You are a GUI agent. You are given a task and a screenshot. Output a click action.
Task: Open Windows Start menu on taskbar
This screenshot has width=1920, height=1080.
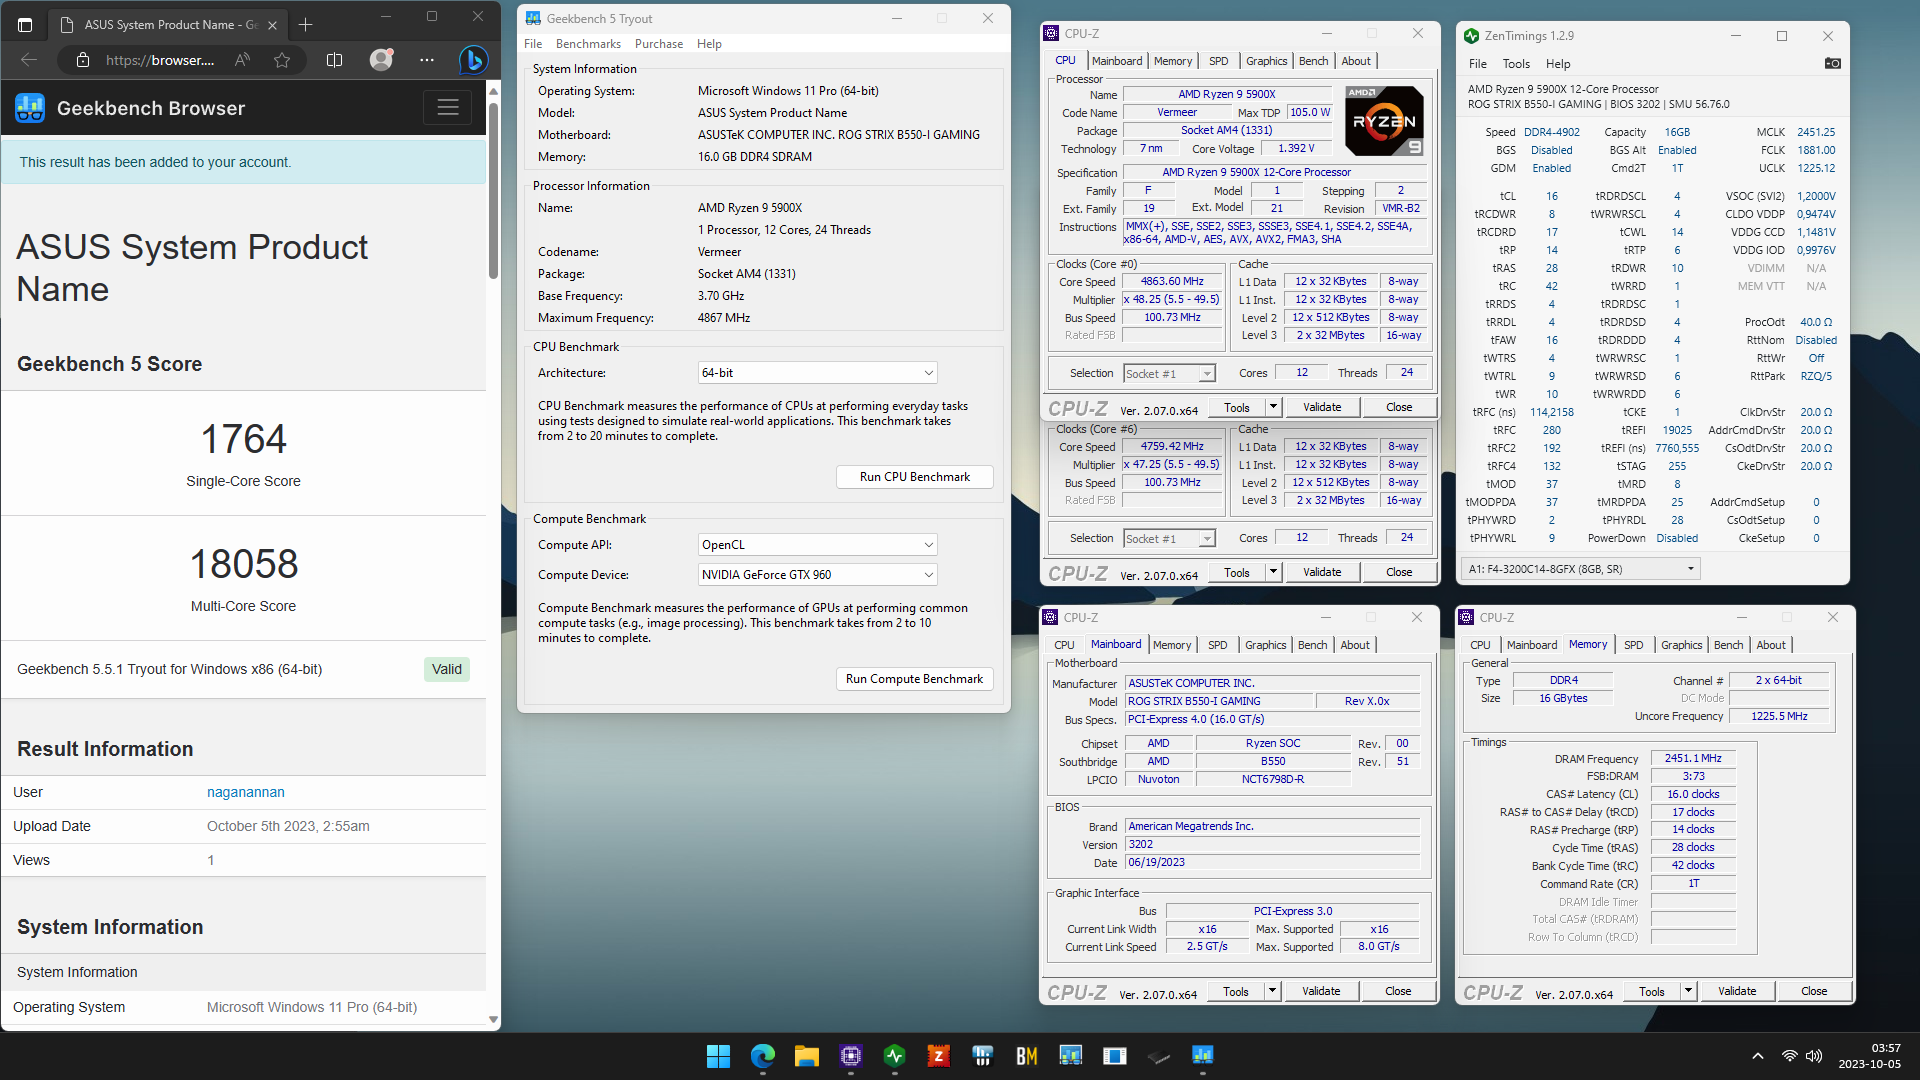click(718, 1056)
